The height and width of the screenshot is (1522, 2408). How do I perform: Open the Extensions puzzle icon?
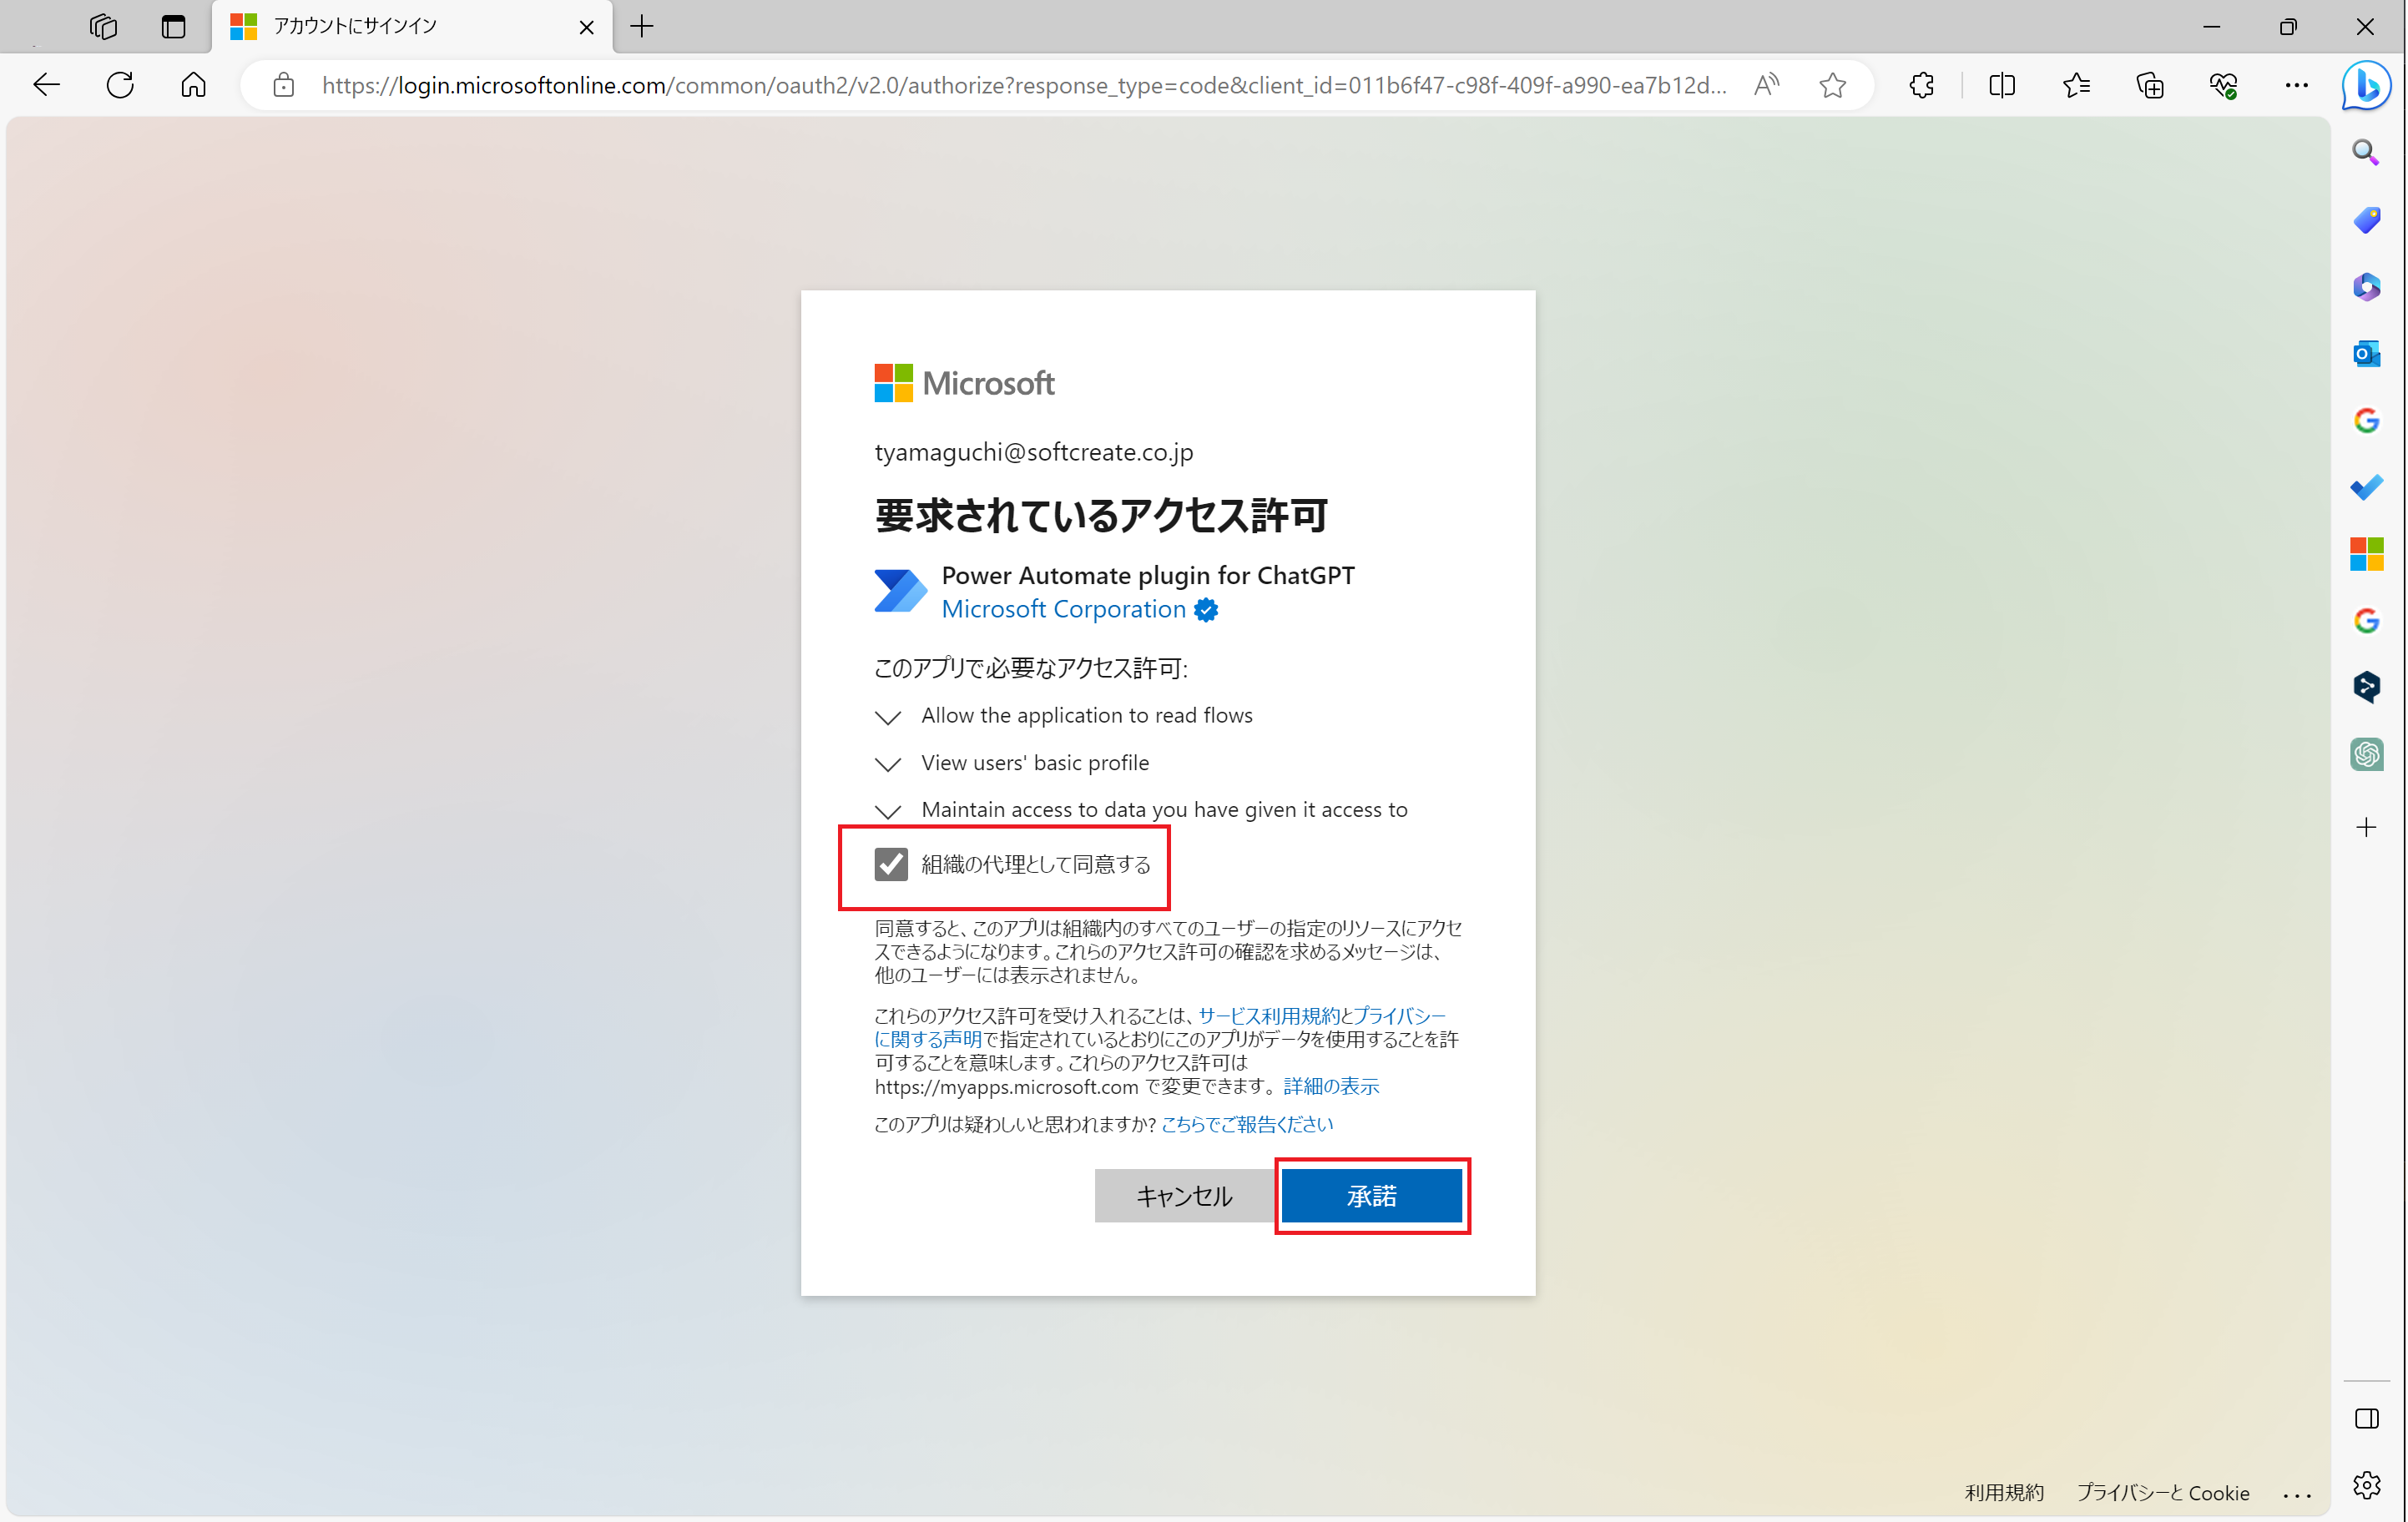coord(1921,85)
